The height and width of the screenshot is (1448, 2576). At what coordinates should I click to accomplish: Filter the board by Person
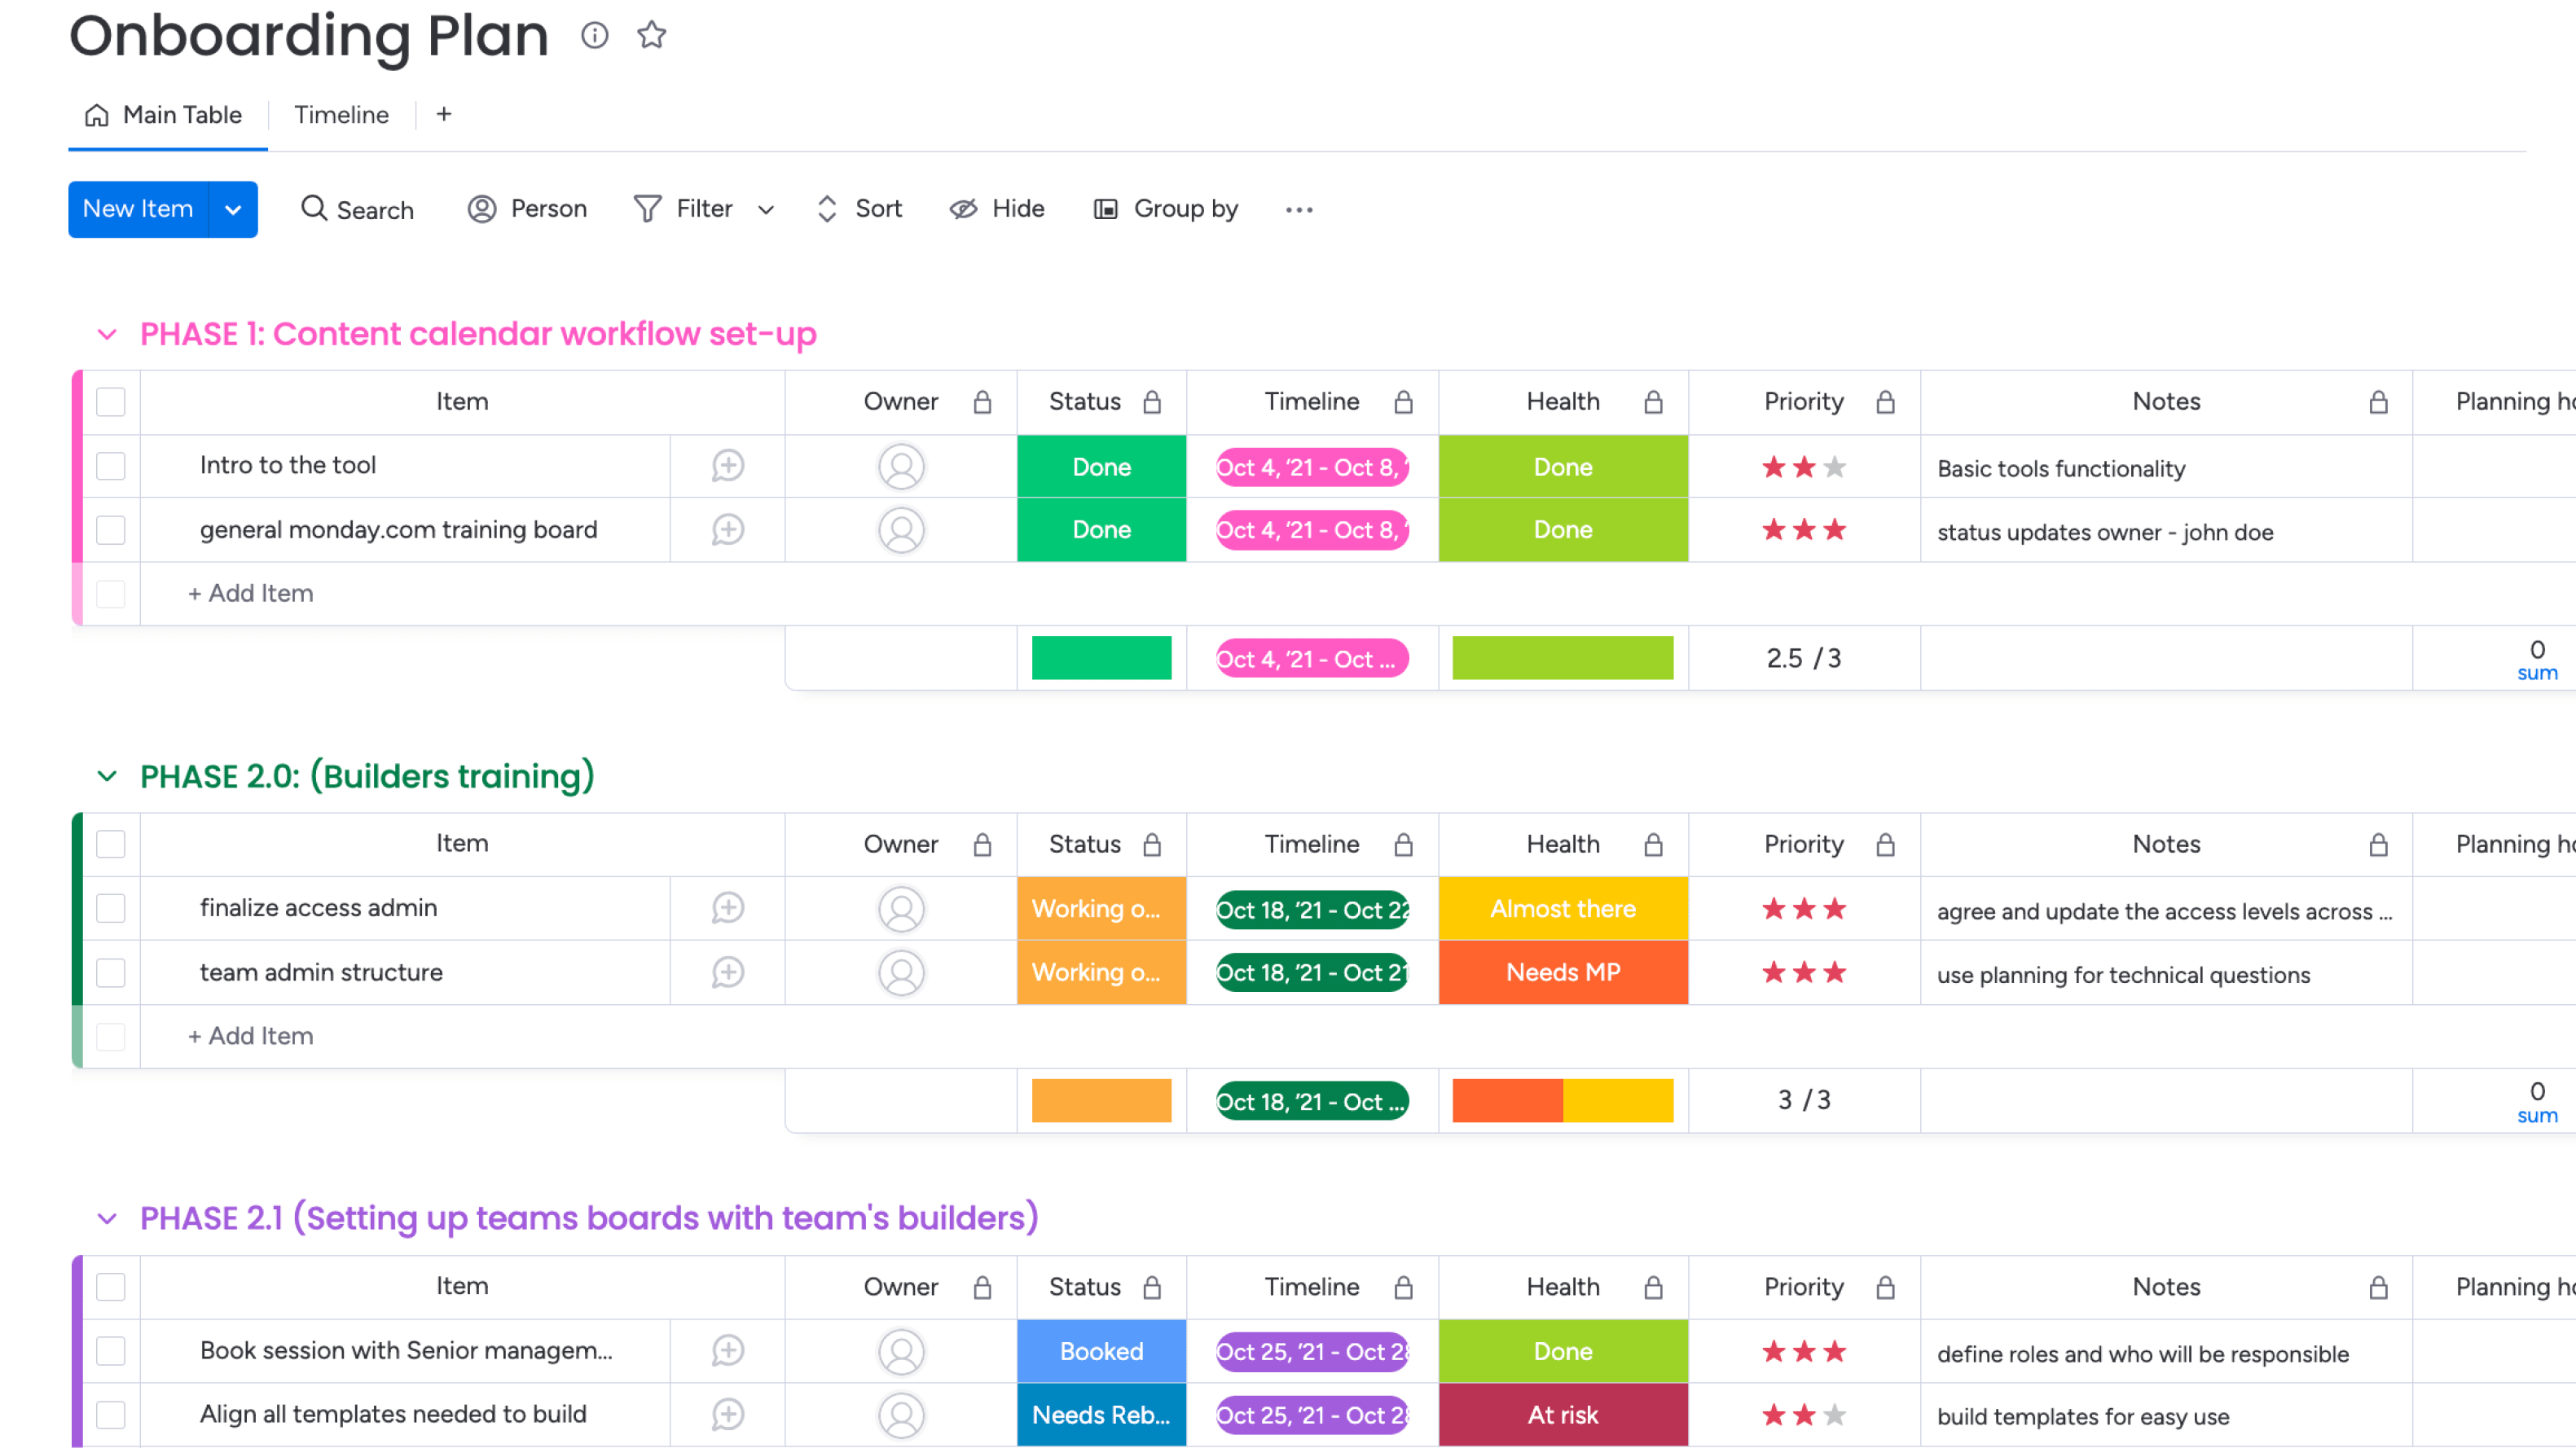tap(529, 209)
